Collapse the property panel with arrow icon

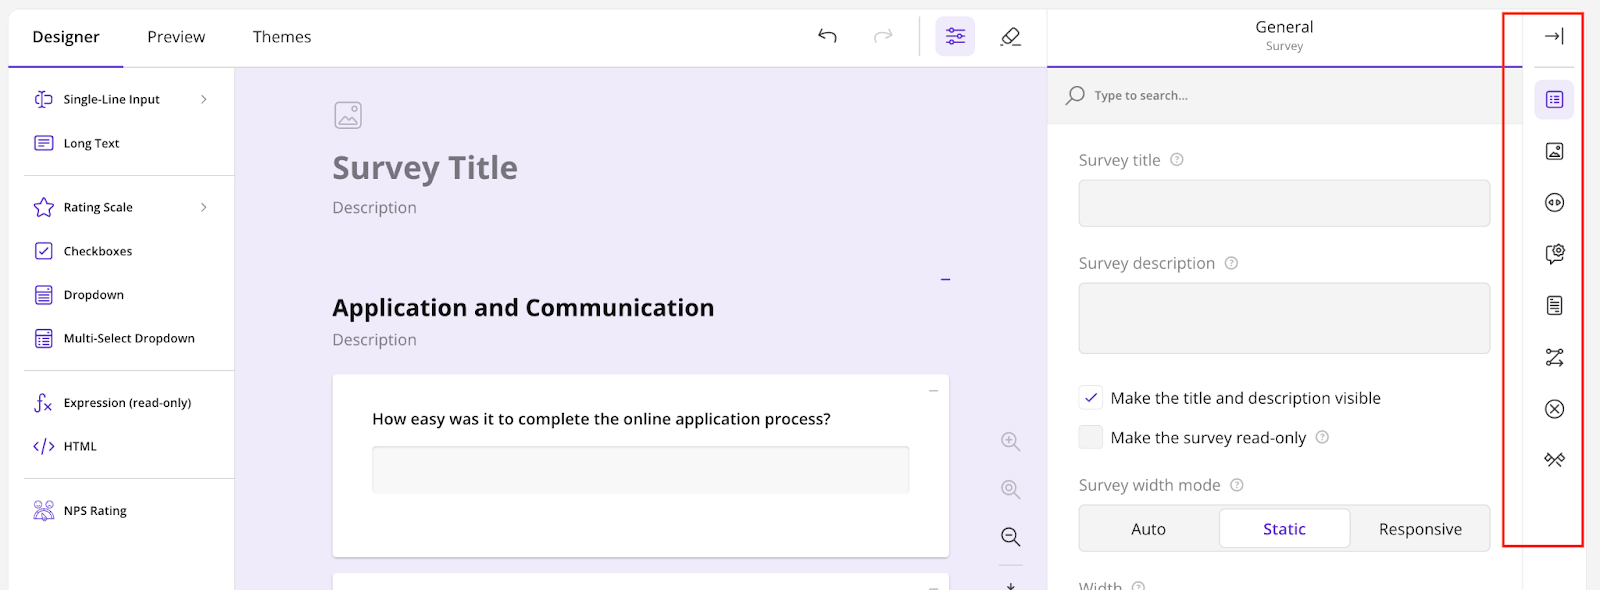pos(1554,36)
